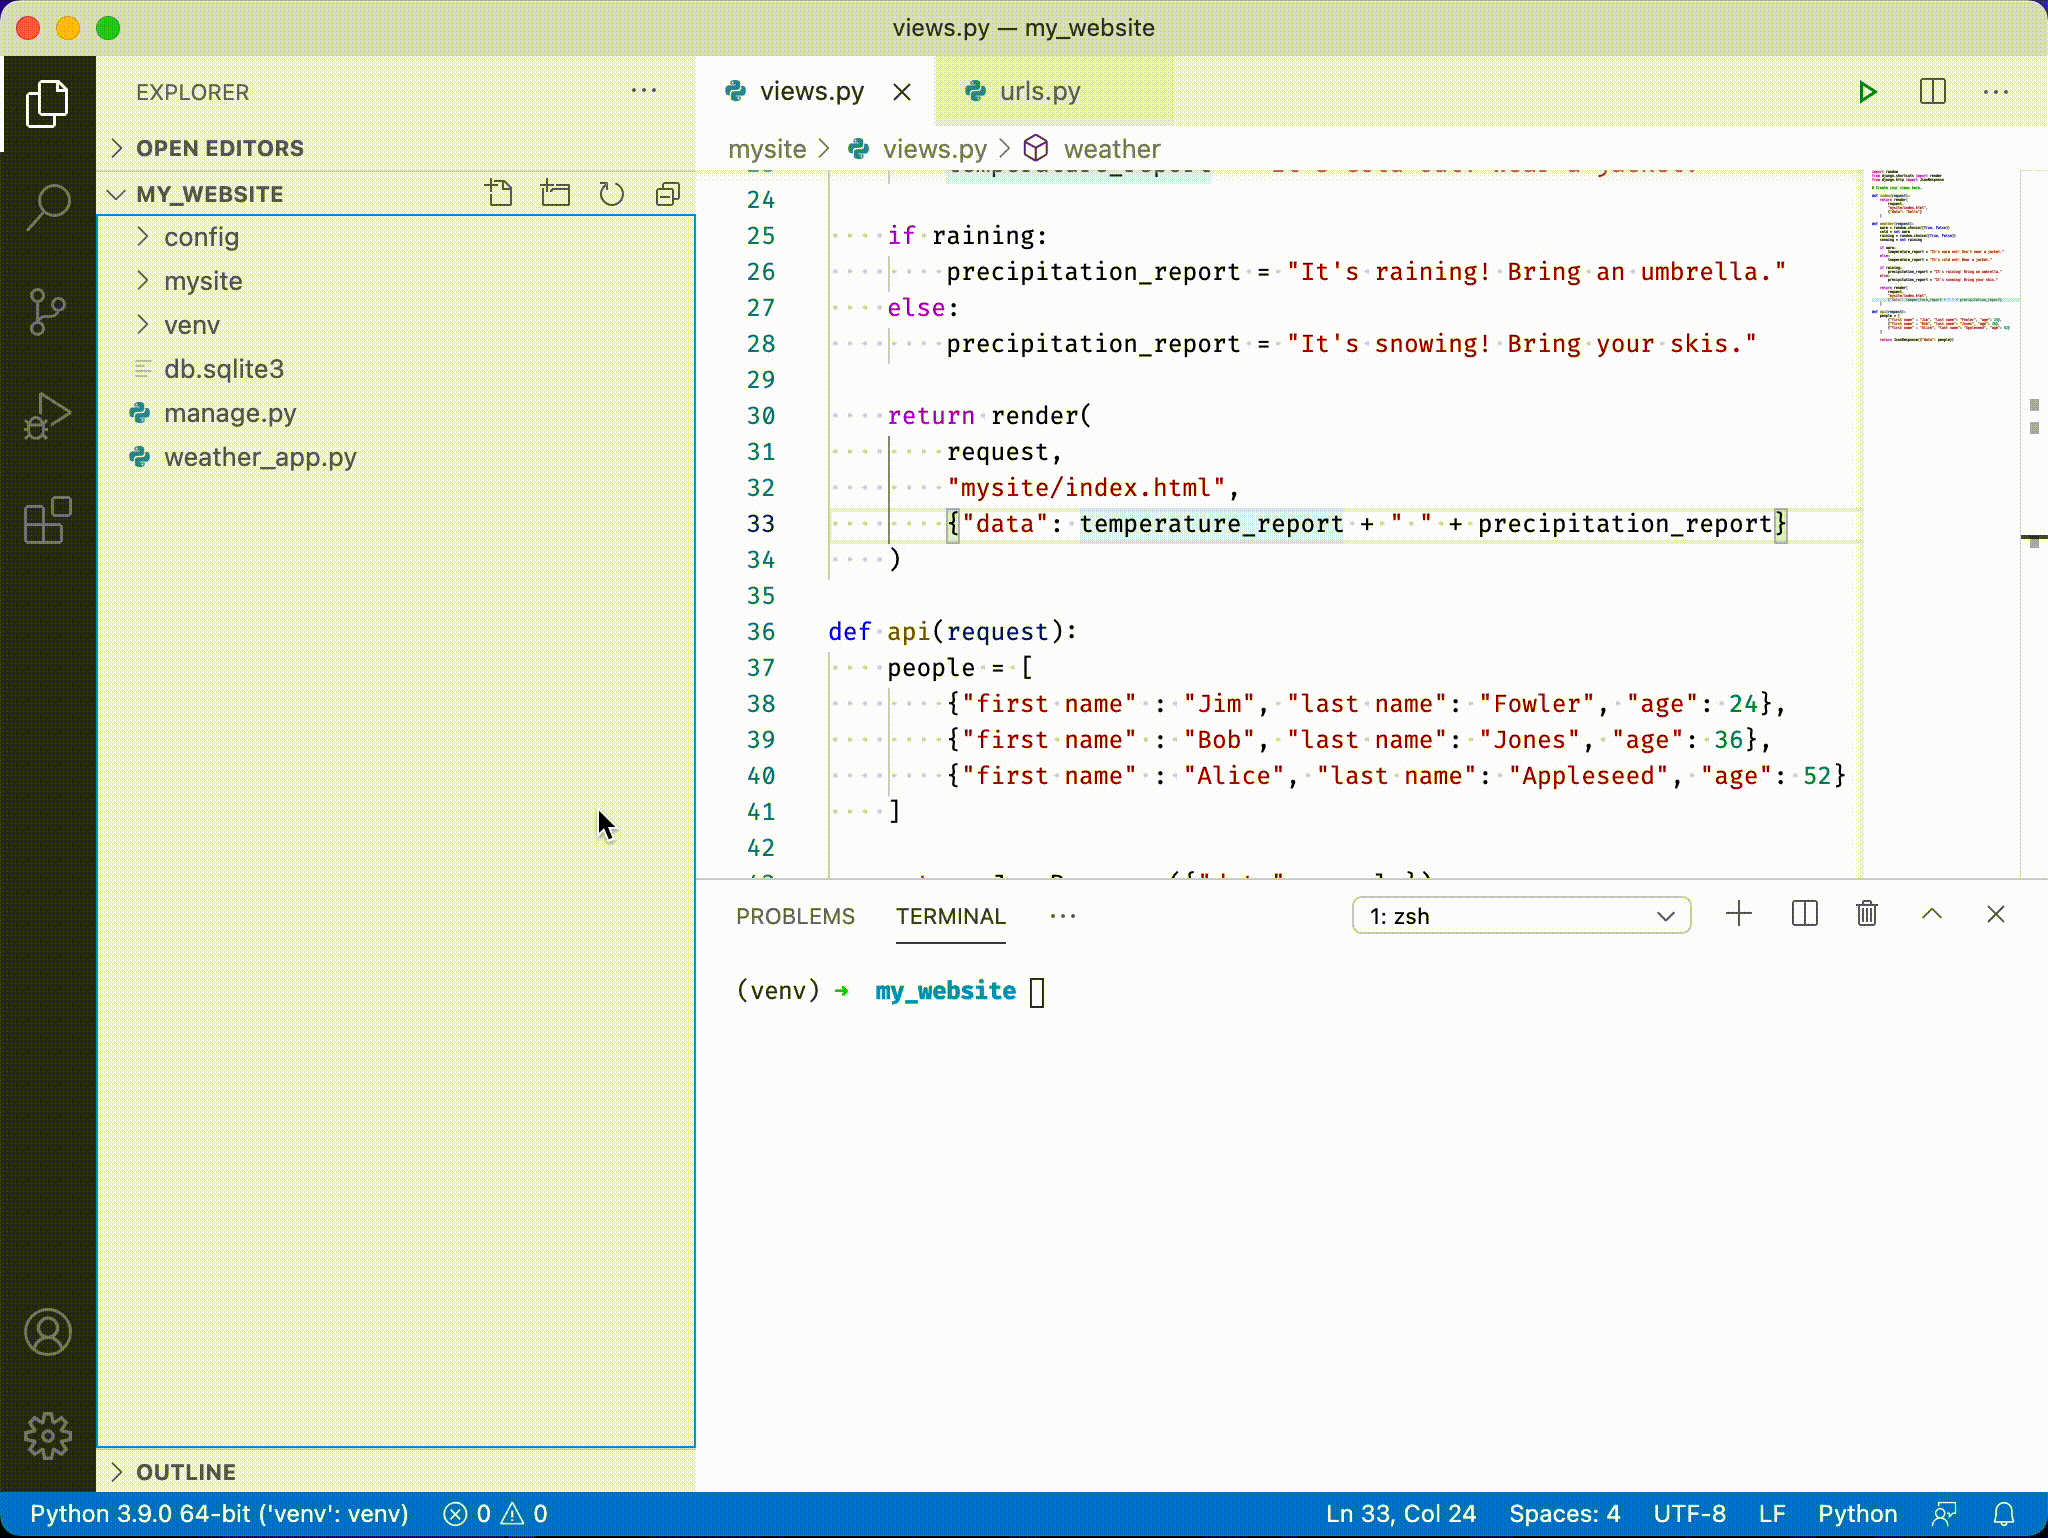Click the New File icon in explorer

(499, 193)
